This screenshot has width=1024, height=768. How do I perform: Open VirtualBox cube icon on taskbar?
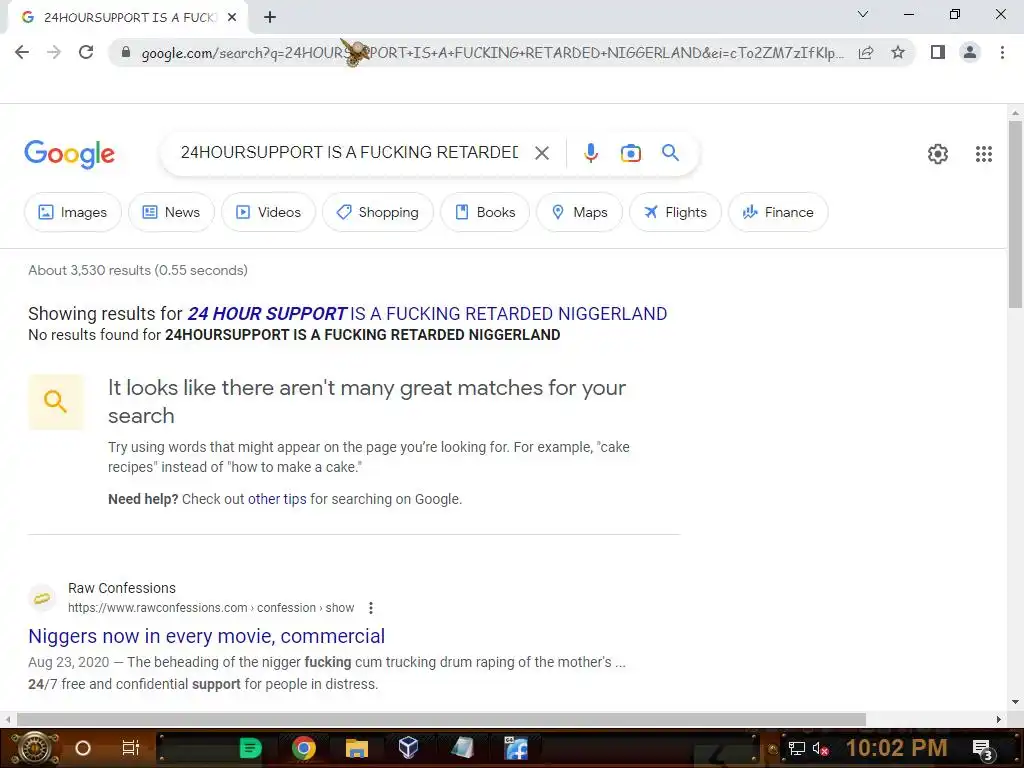(x=408, y=748)
